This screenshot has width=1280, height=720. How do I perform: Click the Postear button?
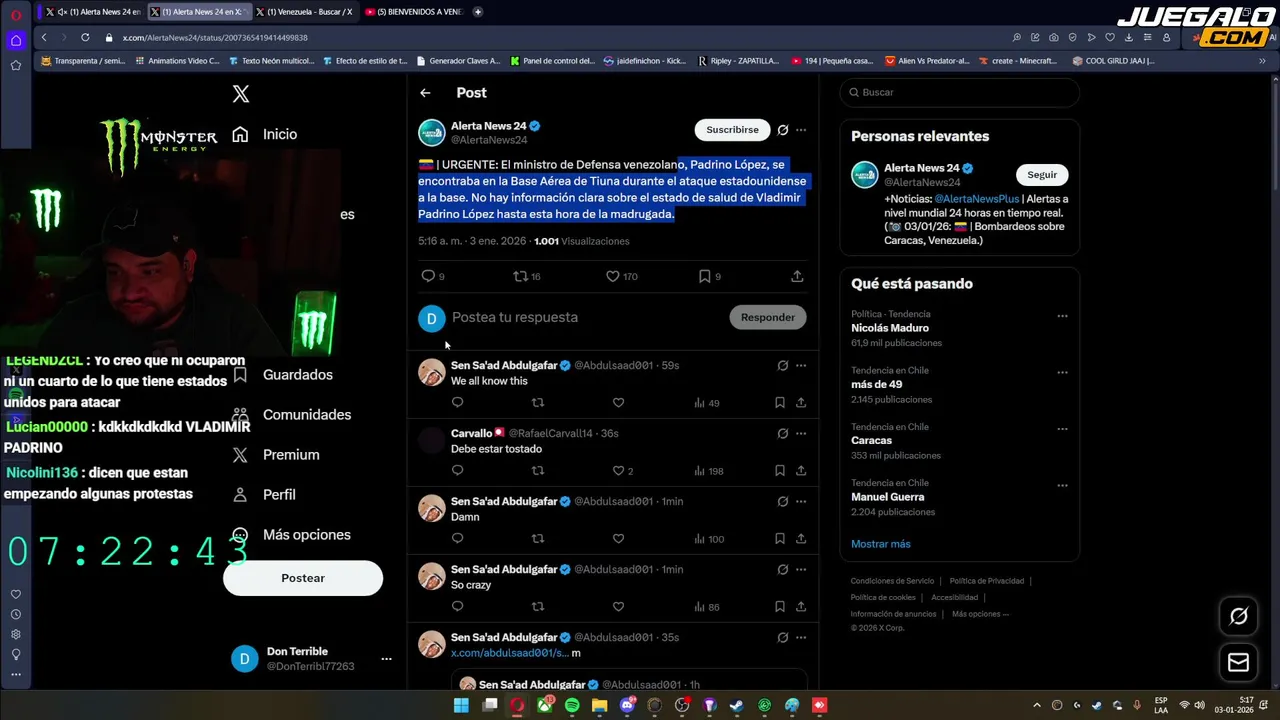(303, 578)
